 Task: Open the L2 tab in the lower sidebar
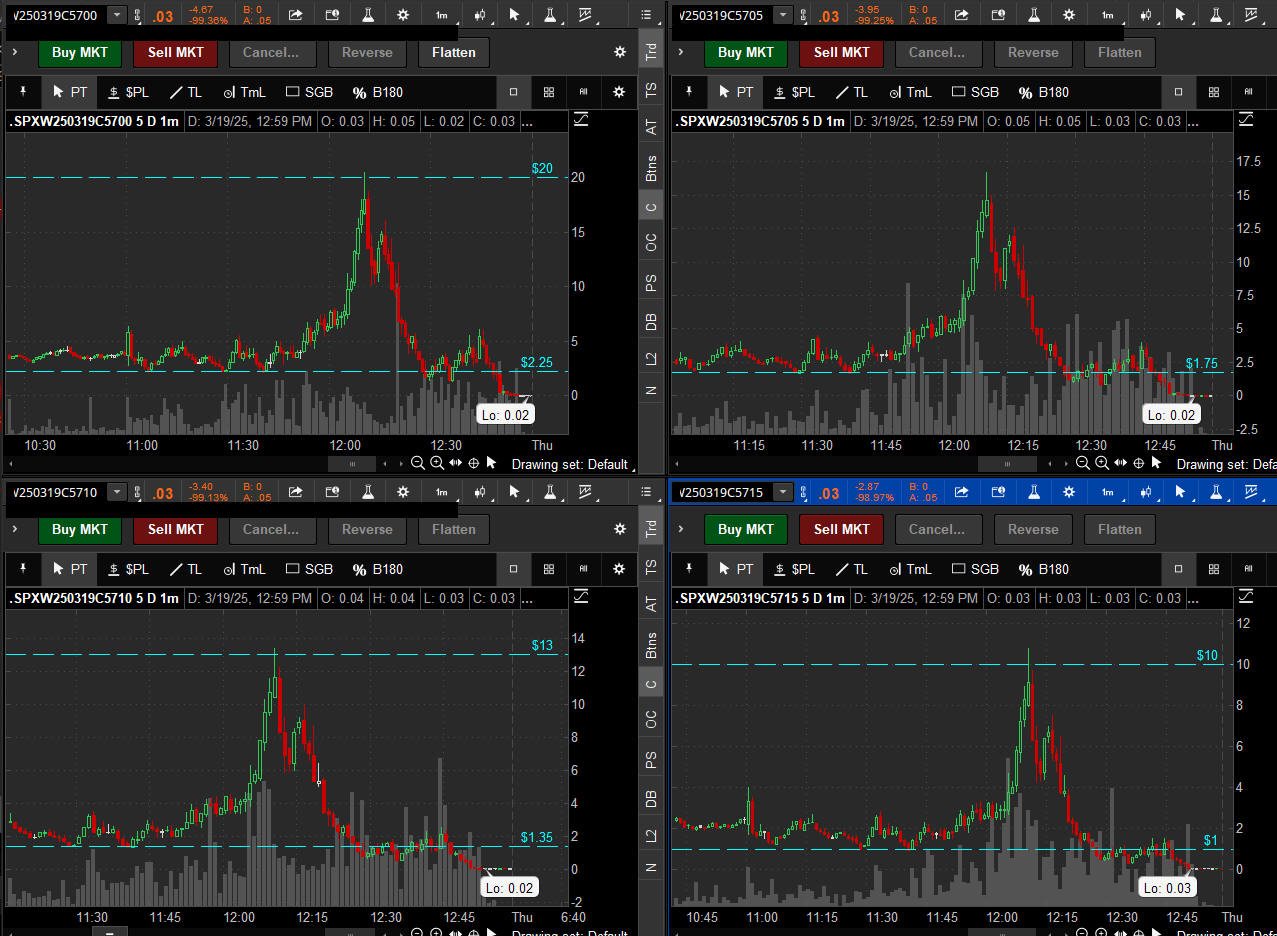tap(652, 835)
